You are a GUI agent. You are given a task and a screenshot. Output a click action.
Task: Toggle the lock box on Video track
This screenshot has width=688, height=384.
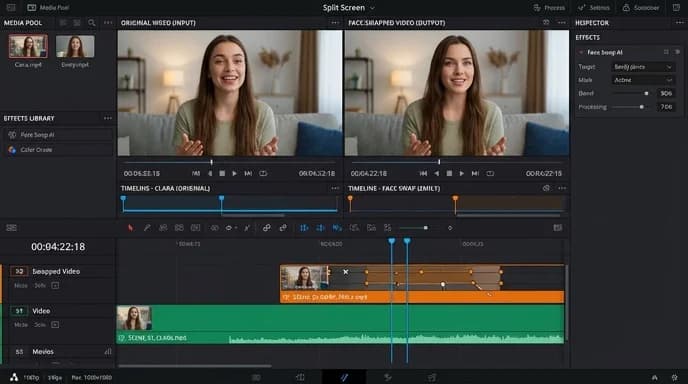coord(55,325)
